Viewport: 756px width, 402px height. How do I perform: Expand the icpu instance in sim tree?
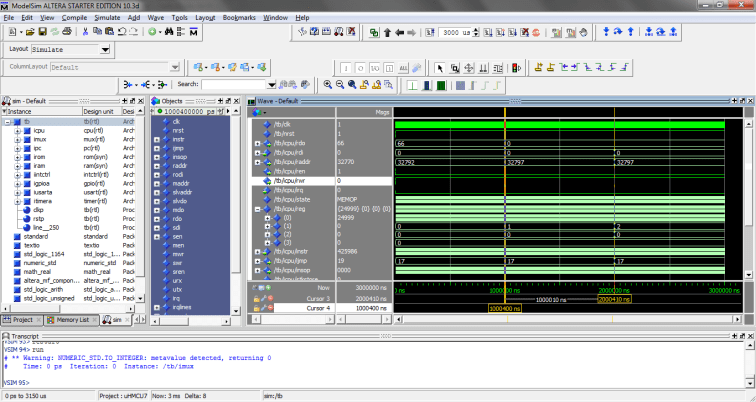(x=17, y=130)
